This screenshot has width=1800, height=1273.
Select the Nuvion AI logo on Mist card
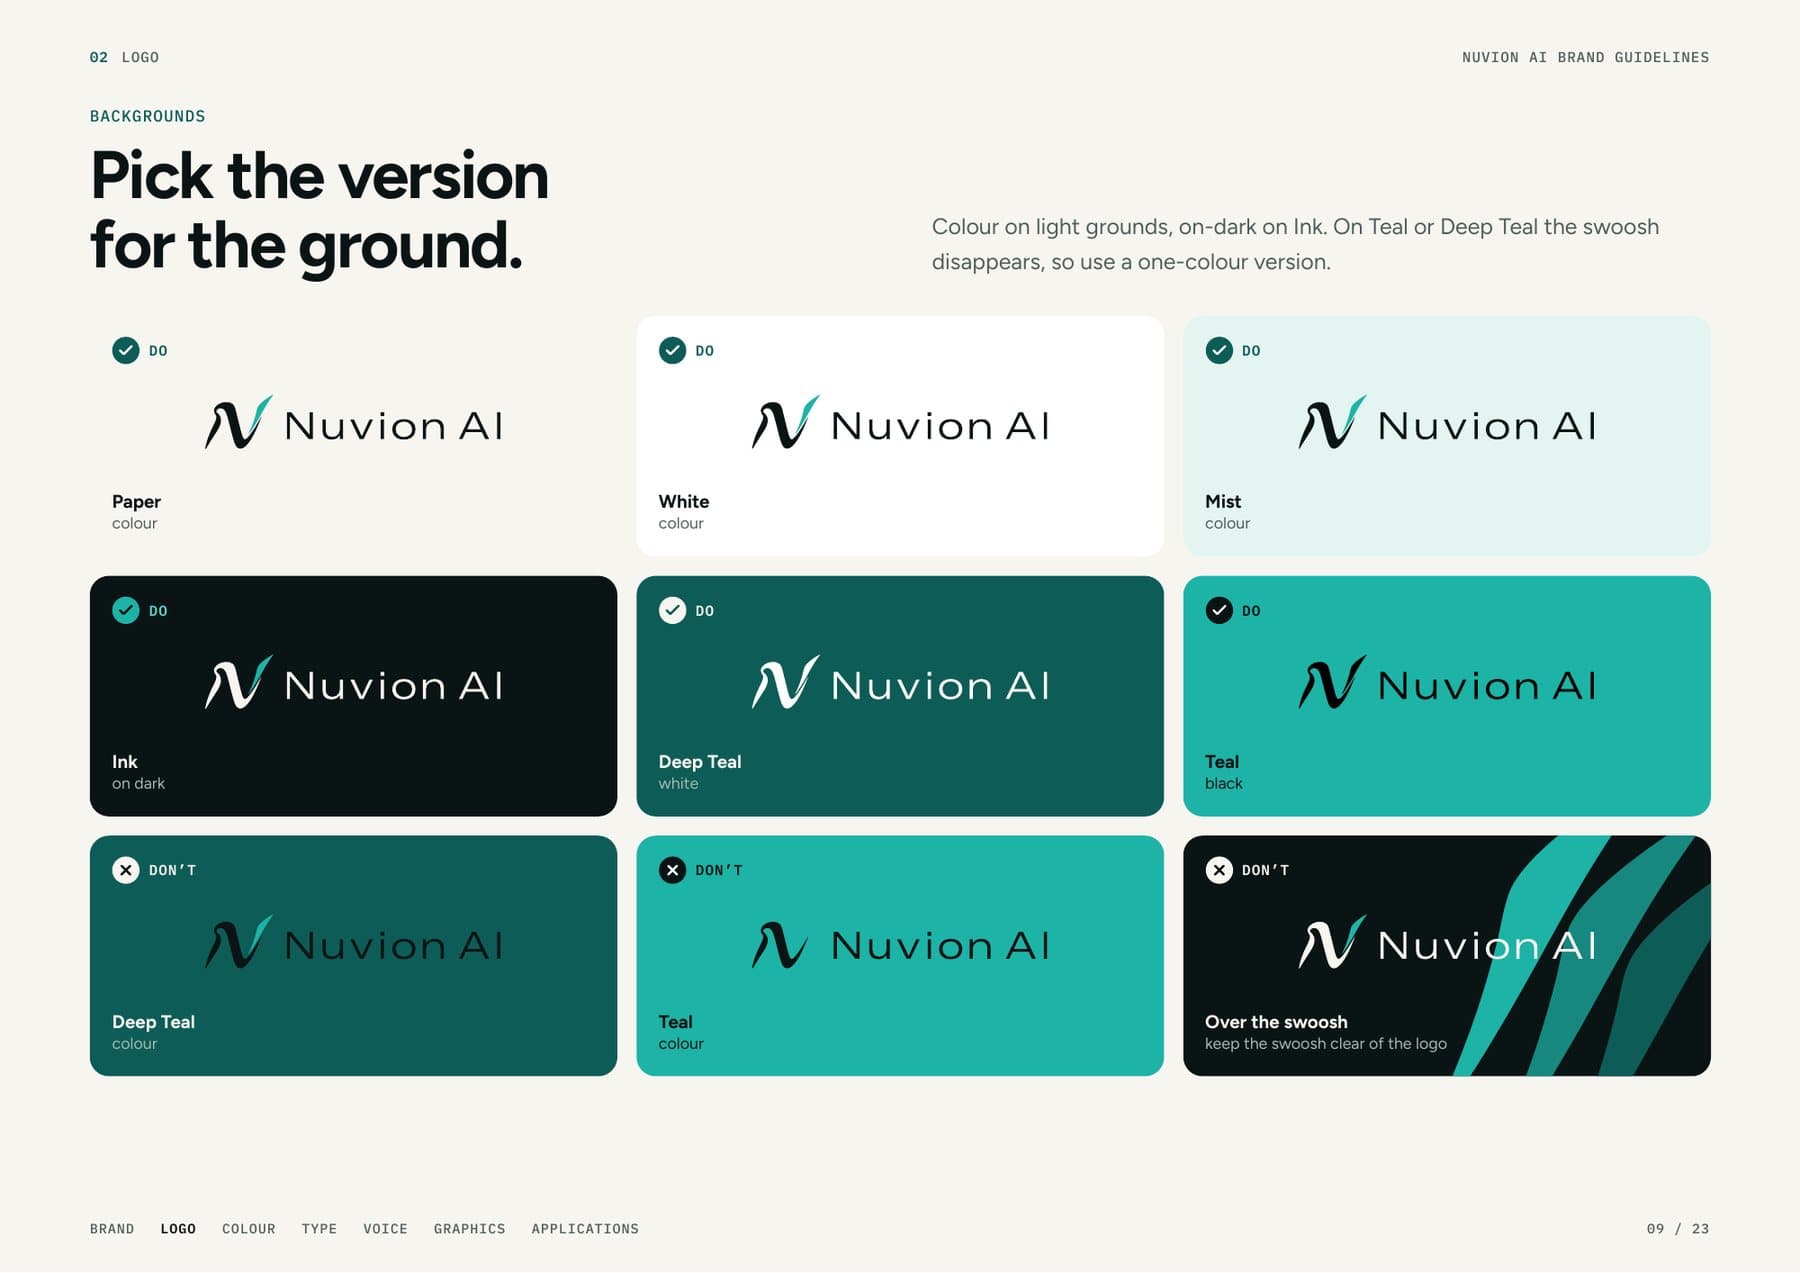point(1447,423)
